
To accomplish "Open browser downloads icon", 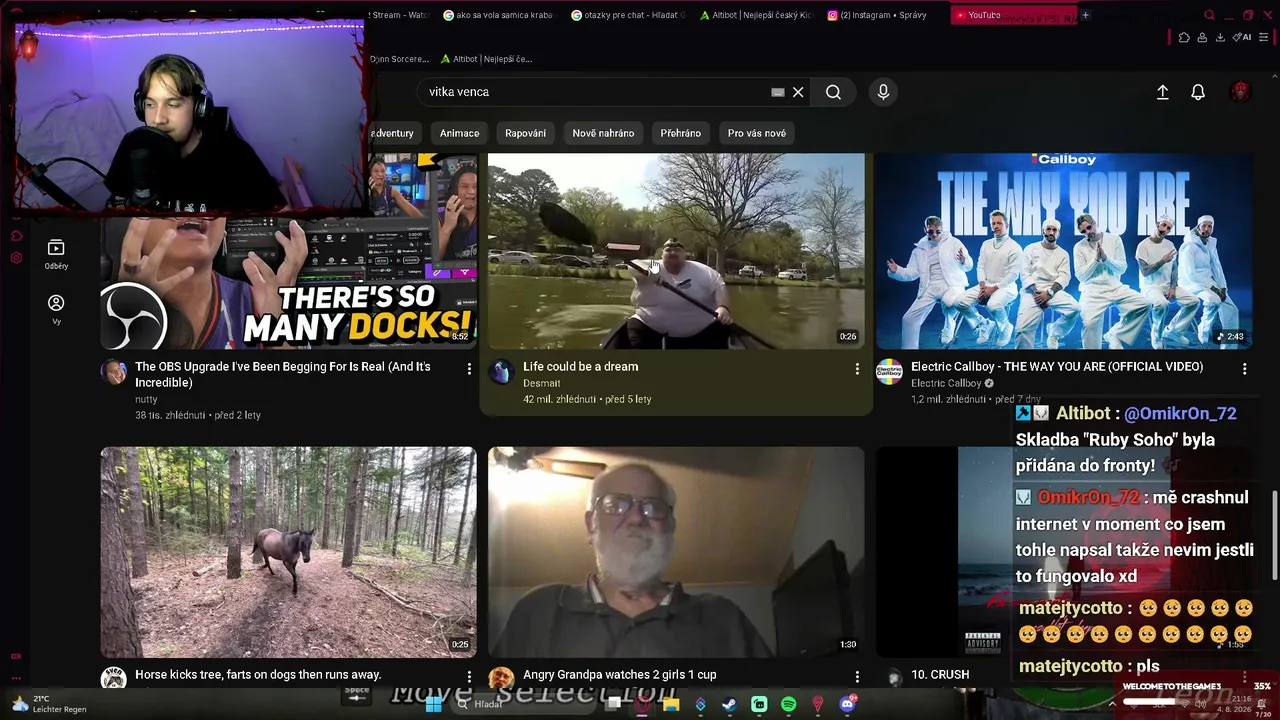I will [1220, 38].
